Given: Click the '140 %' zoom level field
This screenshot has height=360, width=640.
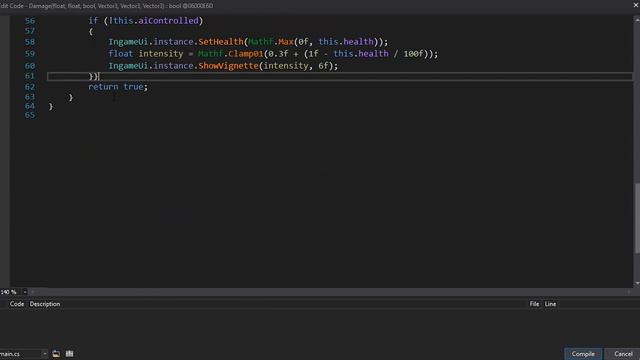Looking at the screenshot, I should (9, 292).
